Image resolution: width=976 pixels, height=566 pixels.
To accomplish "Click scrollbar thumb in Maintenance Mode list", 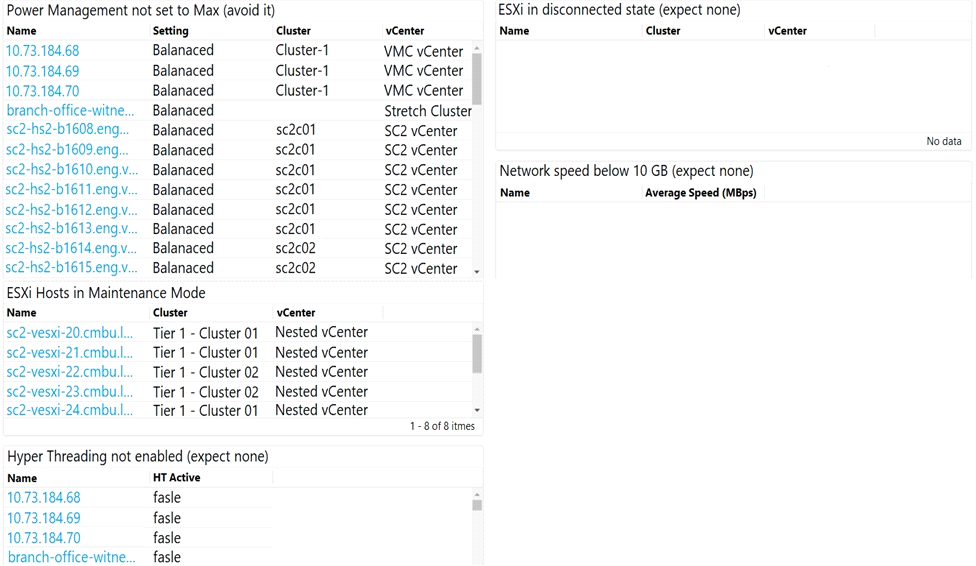I will click(477, 353).
